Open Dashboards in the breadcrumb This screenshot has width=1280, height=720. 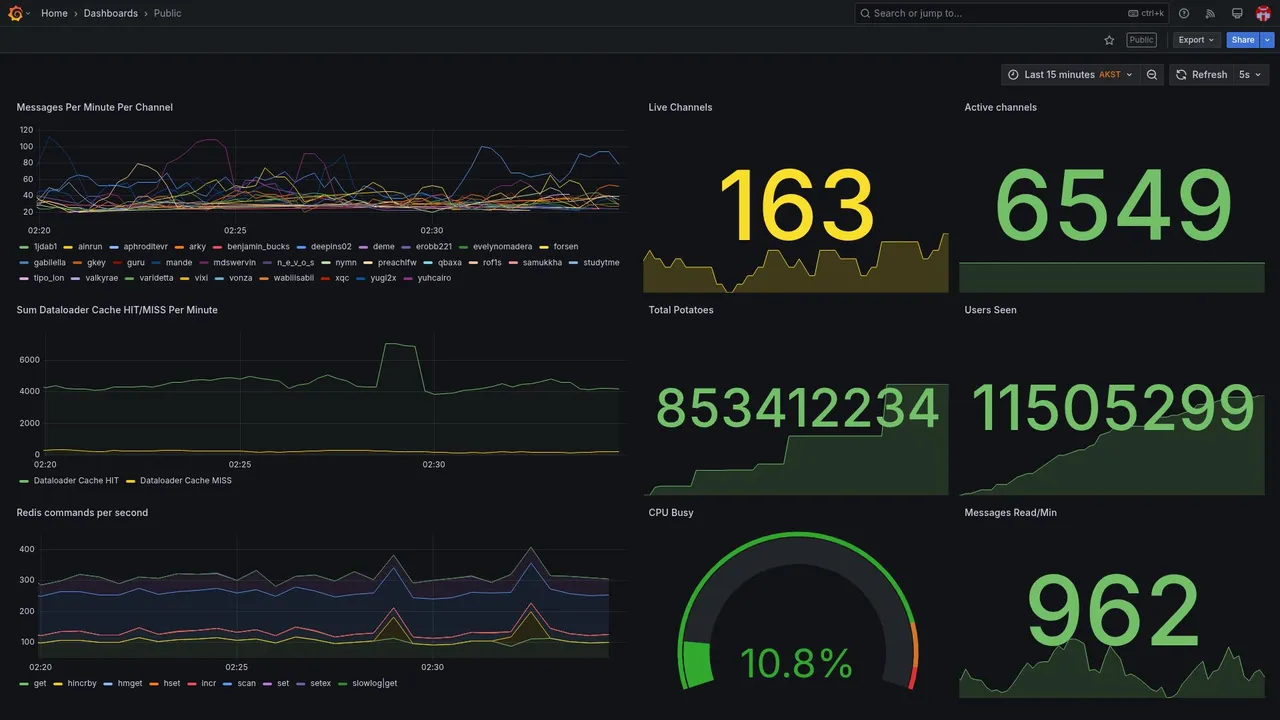111,13
